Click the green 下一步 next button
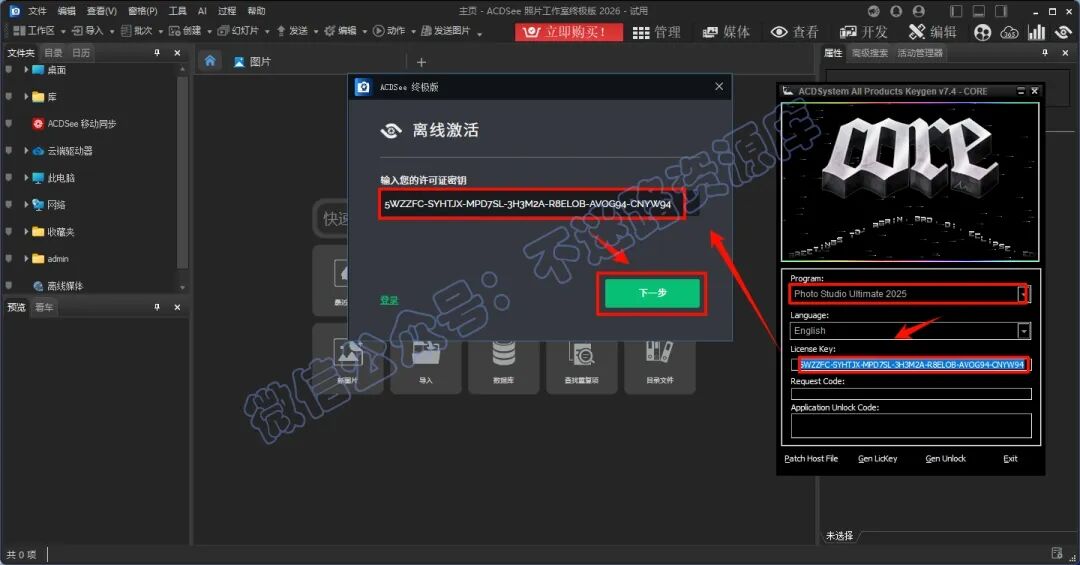1080x565 pixels. tap(652, 294)
